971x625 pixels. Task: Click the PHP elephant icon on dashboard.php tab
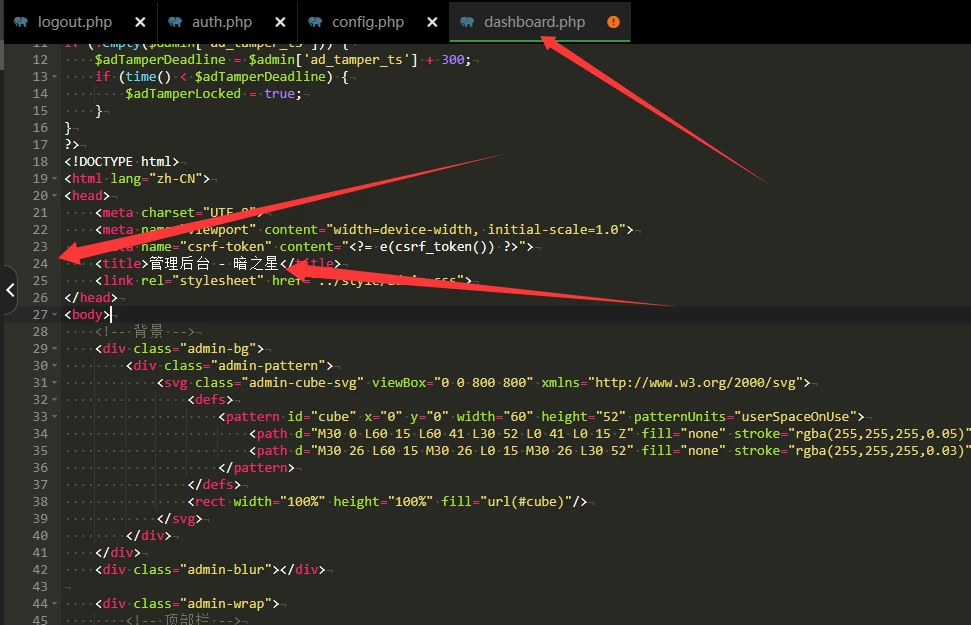pos(467,22)
